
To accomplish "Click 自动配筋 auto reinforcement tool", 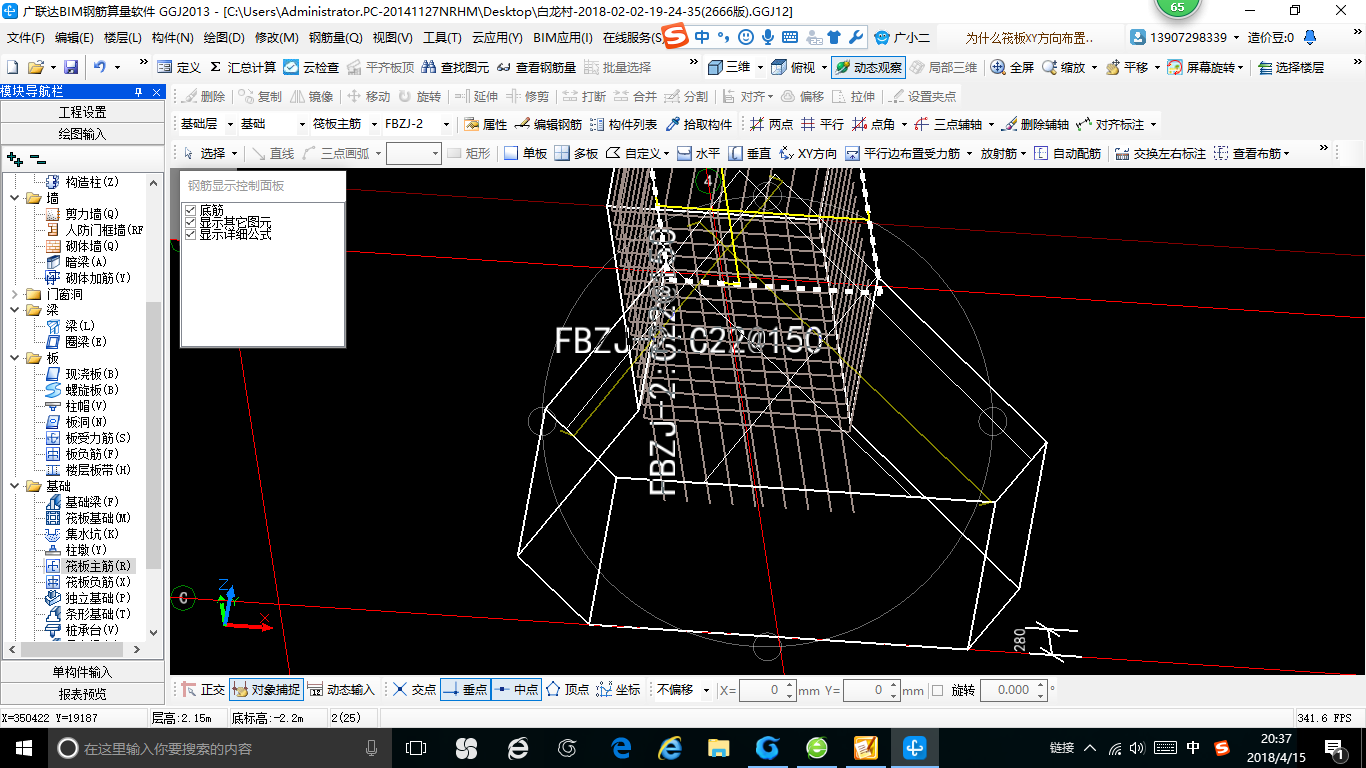I will [x=1067, y=153].
